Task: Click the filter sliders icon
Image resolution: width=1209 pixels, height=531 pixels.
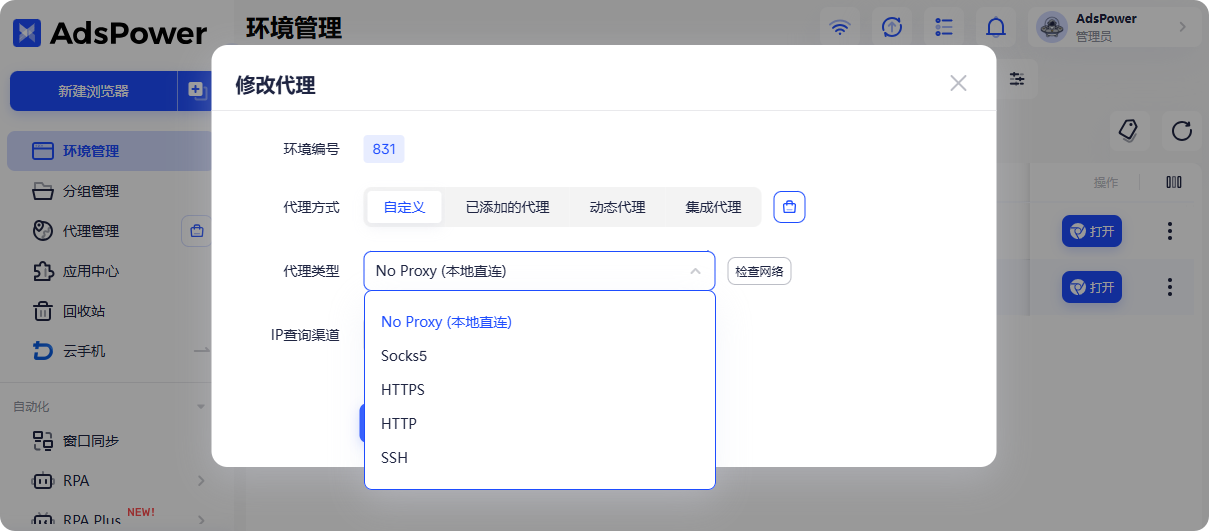Action: click(1018, 79)
